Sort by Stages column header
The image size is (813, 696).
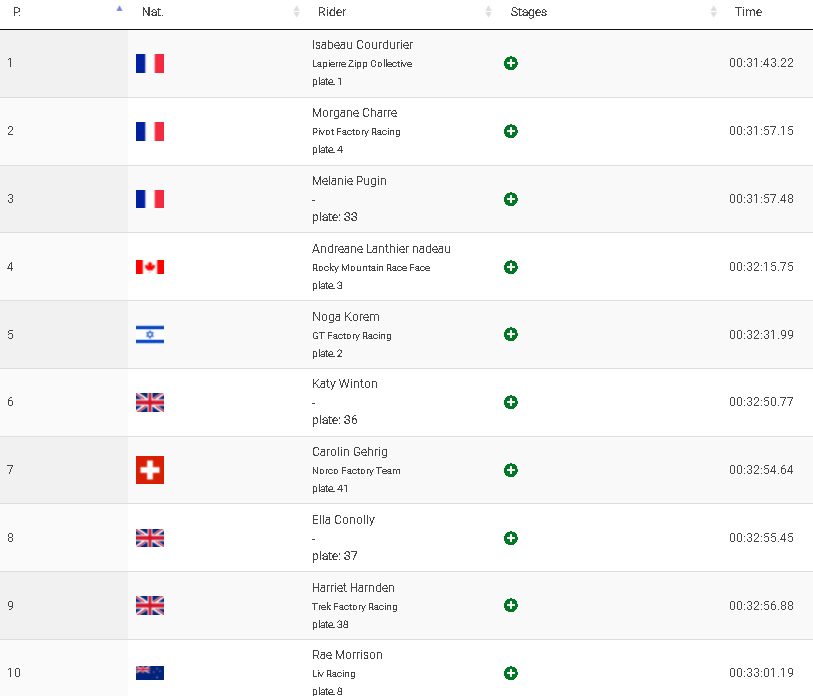529,12
